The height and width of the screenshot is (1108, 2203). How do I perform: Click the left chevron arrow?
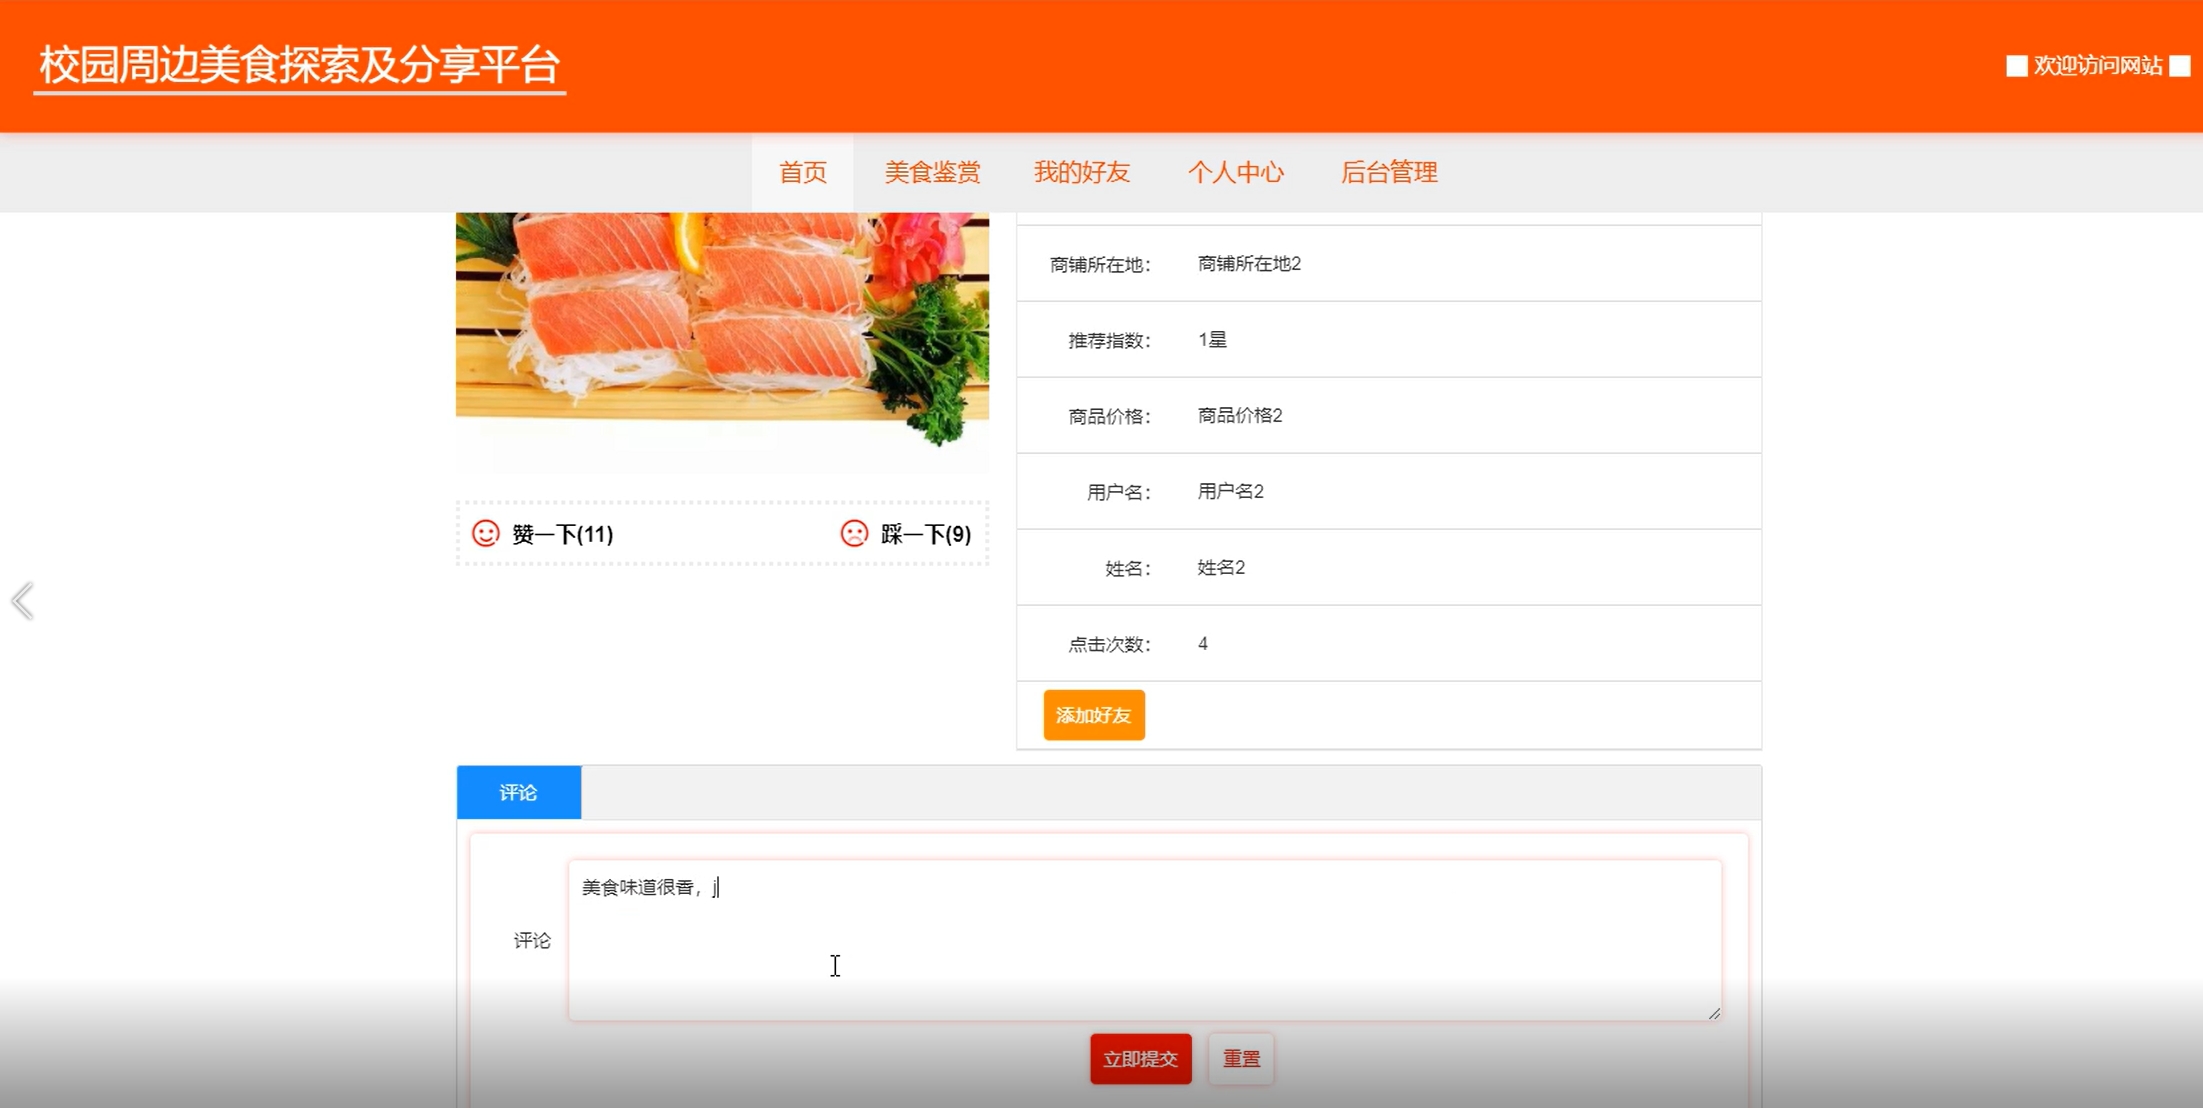click(23, 601)
